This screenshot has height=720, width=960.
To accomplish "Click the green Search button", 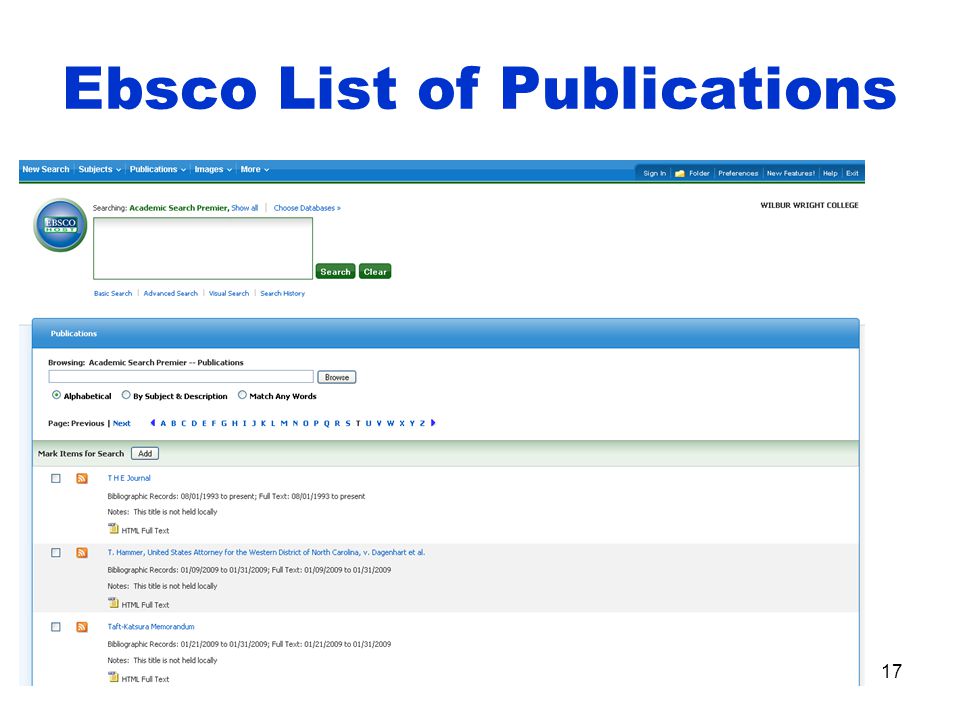I will point(336,271).
